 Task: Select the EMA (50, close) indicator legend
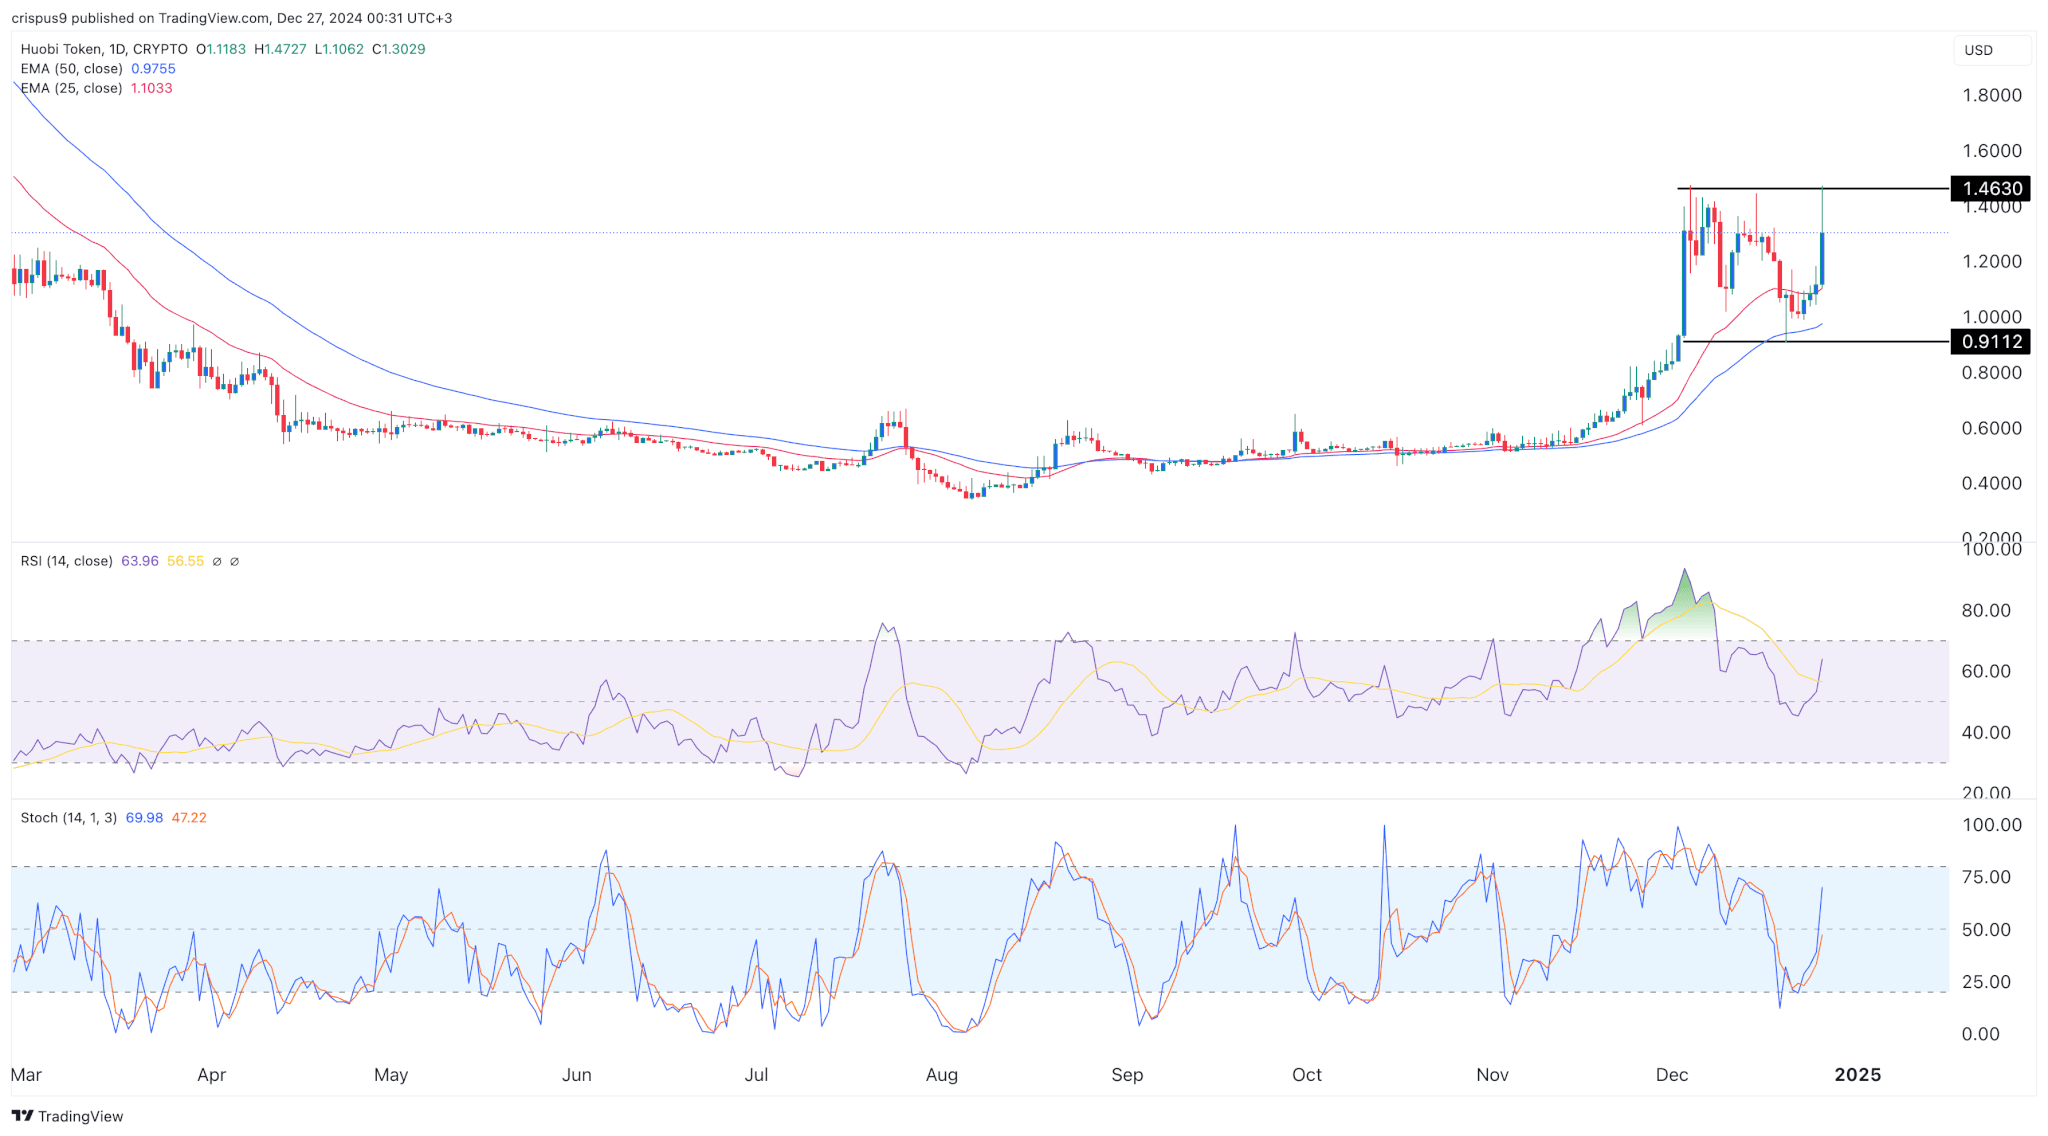pos(71,69)
